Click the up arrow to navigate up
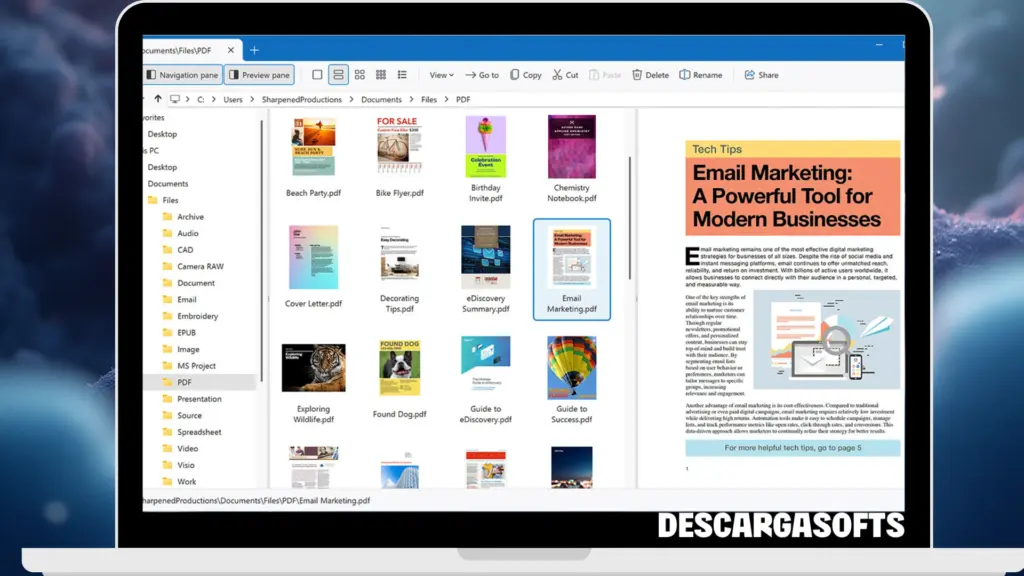Screen dimensions: 1024x576 pyautogui.click(x=157, y=99)
